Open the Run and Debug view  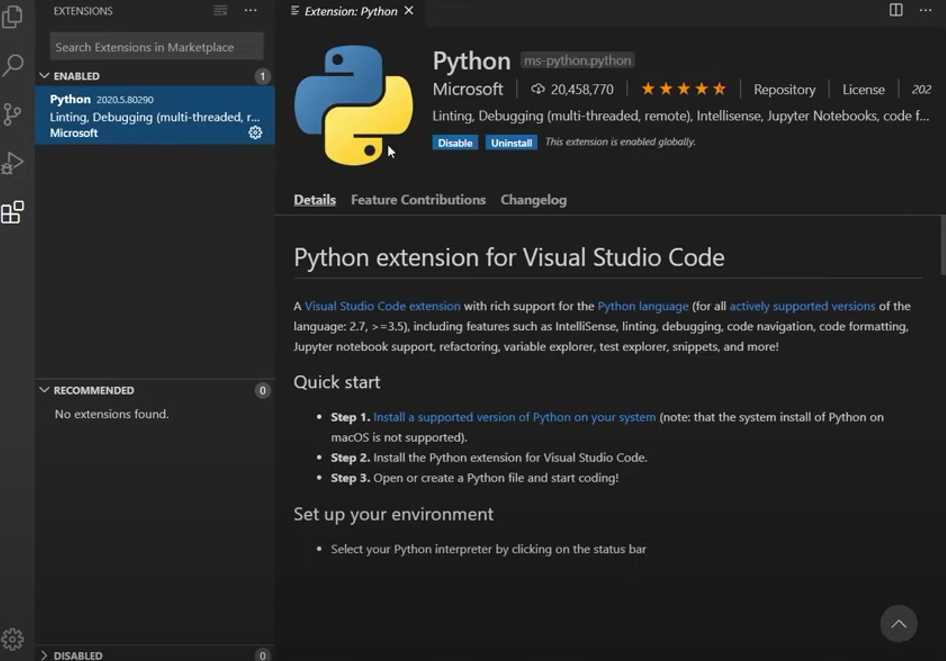point(12,163)
